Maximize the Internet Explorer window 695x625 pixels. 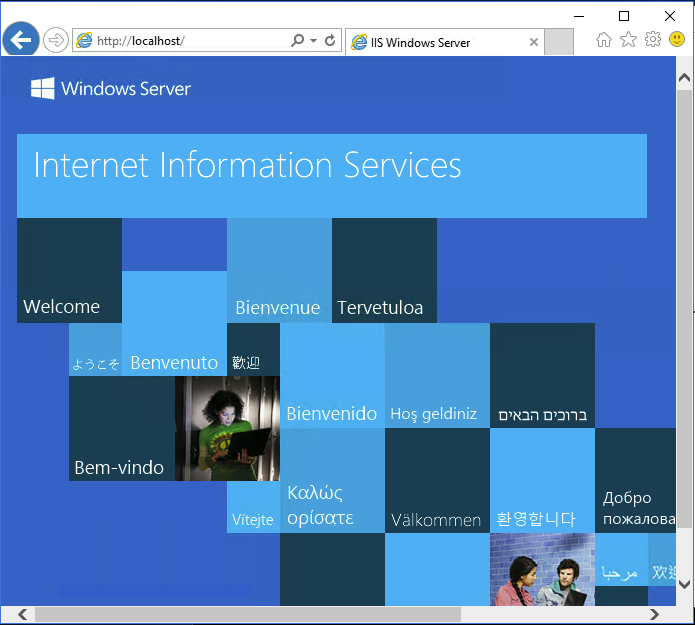tap(624, 16)
